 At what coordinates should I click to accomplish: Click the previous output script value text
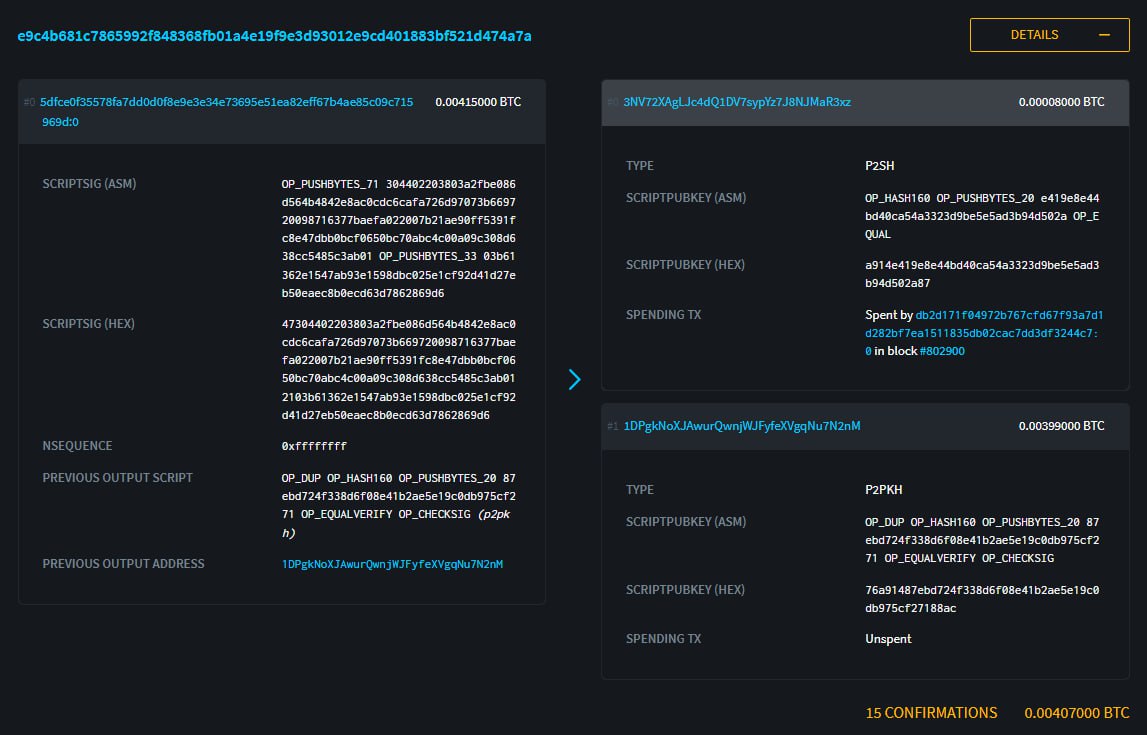pyautogui.click(x=399, y=505)
